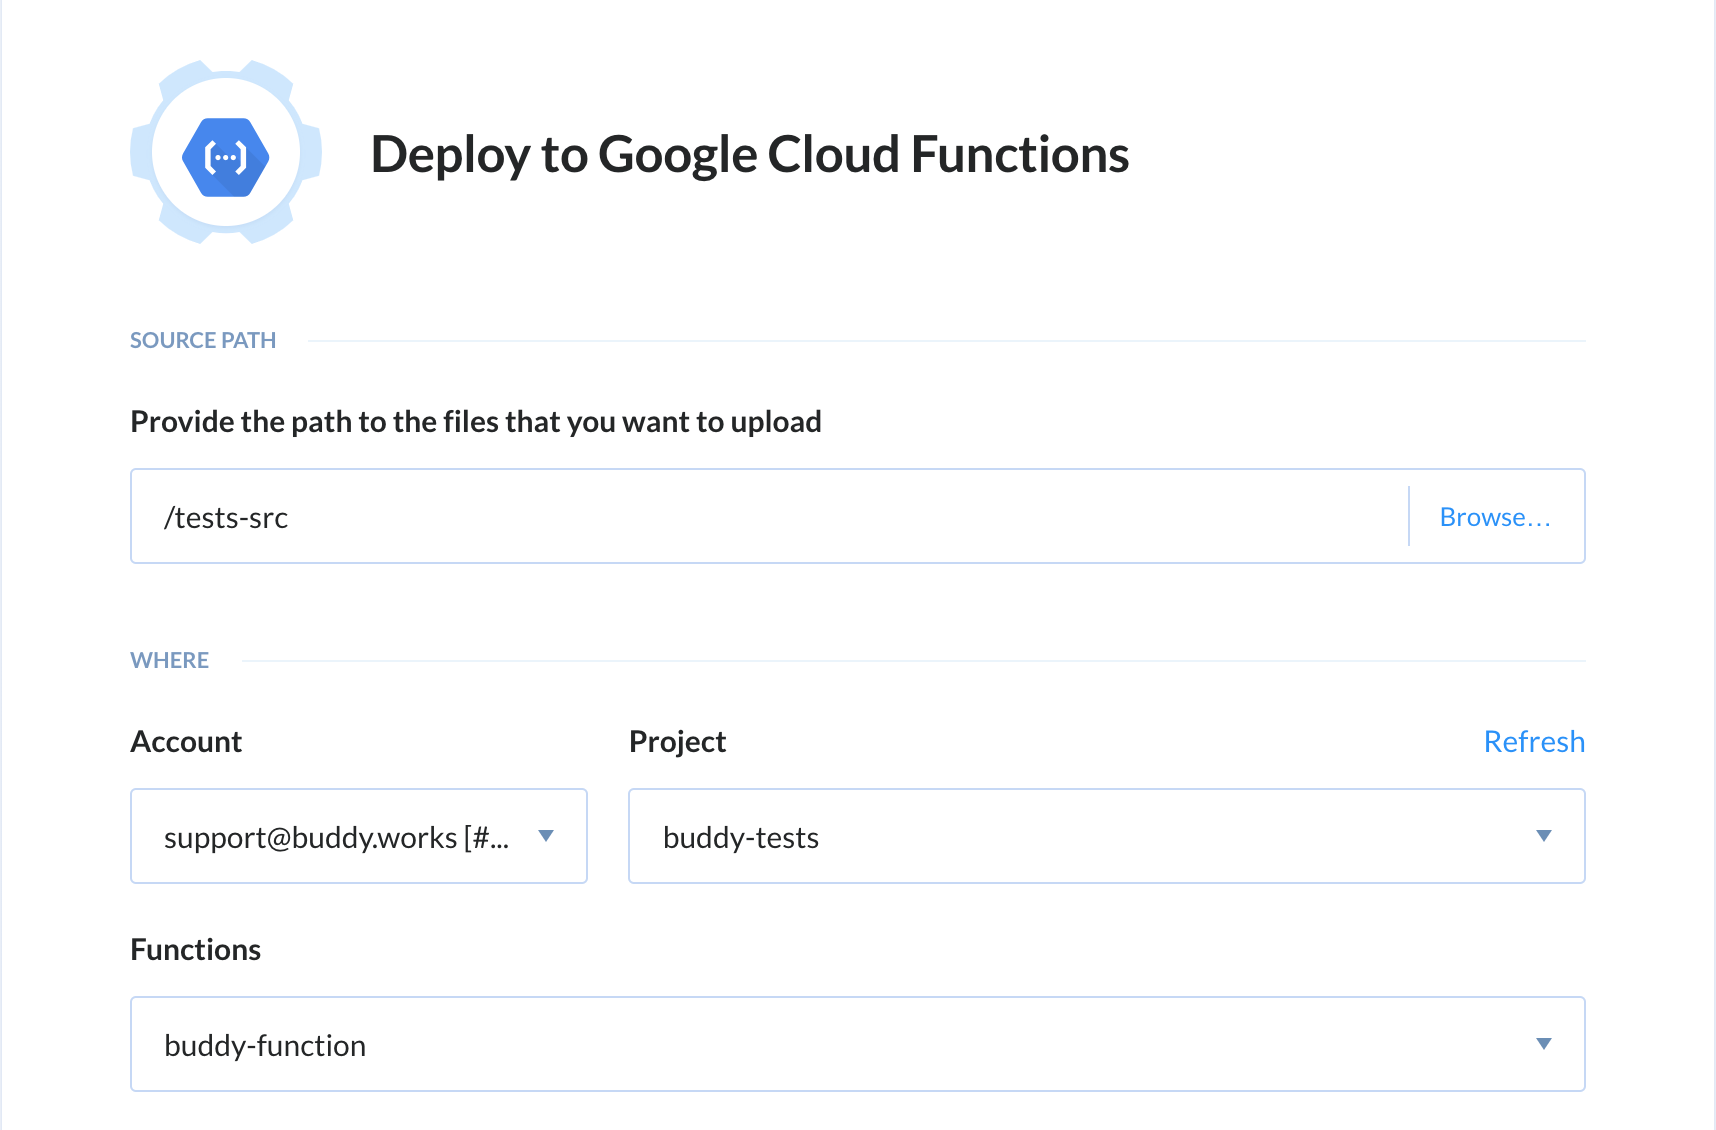The height and width of the screenshot is (1130, 1716).
Task: Click the Deploy to Google Cloud Functions heading
Action: click(750, 155)
